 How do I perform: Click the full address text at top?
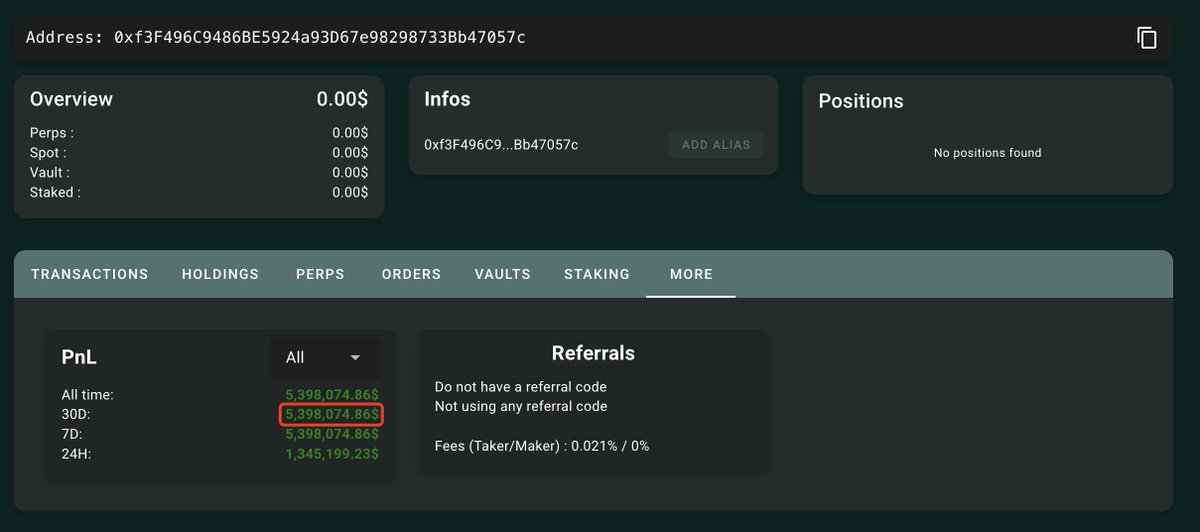320,38
